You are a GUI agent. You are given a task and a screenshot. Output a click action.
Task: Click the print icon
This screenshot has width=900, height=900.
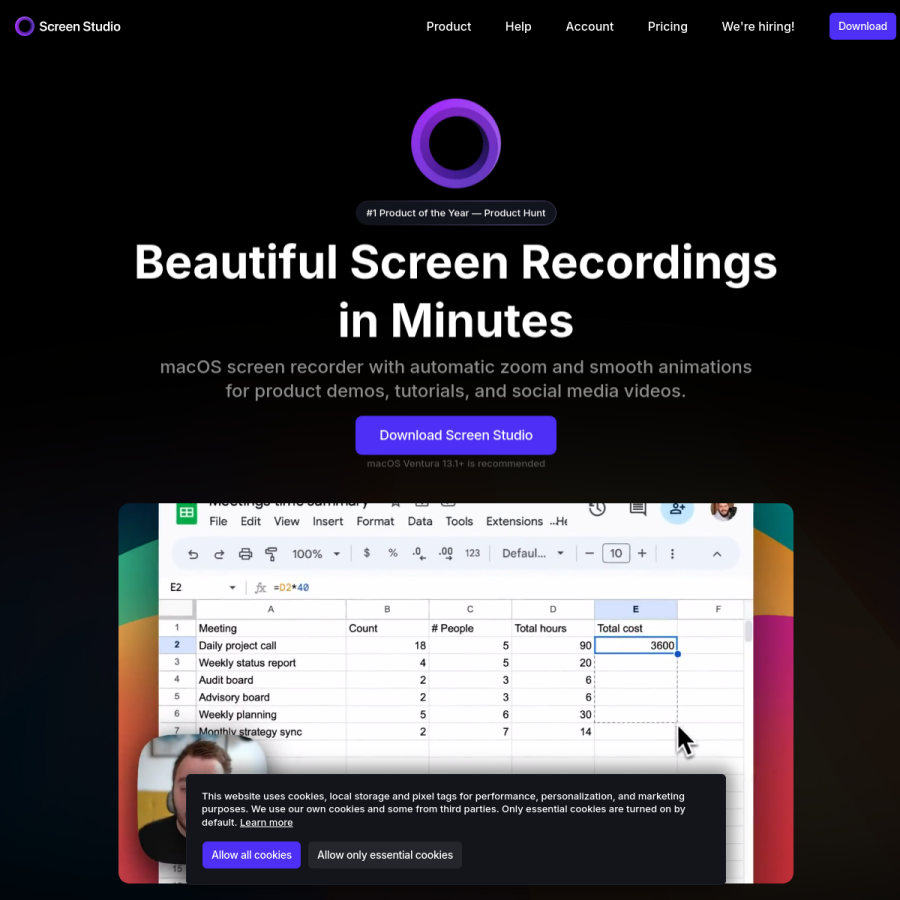[x=245, y=554]
